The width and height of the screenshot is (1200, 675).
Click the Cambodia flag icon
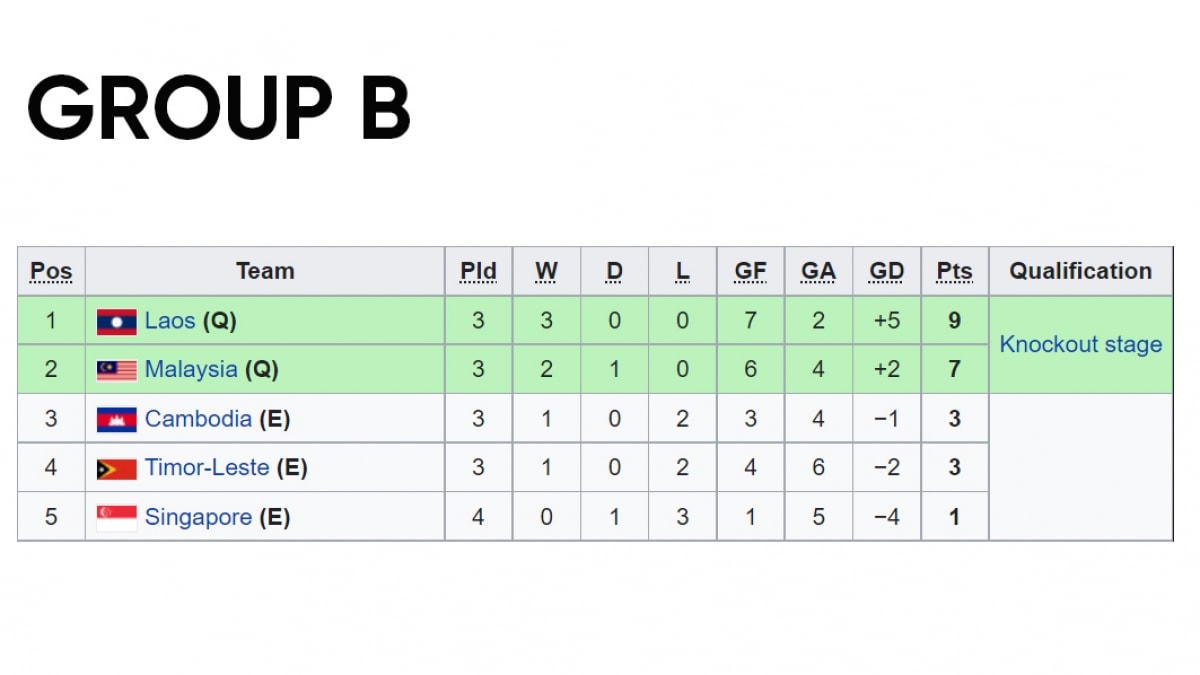pos(116,420)
